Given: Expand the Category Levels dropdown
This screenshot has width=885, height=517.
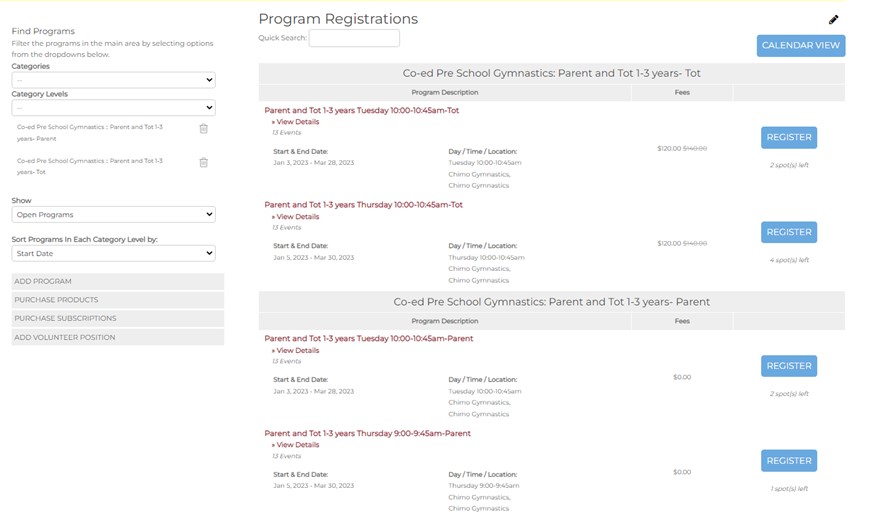Looking at the screenshot, I should coord(113,108).
